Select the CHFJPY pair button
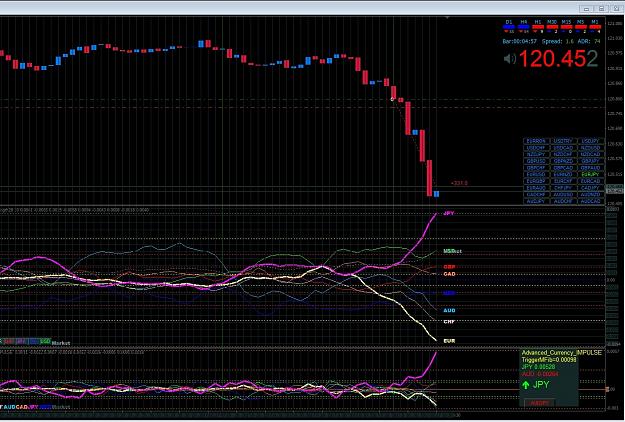Screen dimensions: 625x422 tap(564, 188)
